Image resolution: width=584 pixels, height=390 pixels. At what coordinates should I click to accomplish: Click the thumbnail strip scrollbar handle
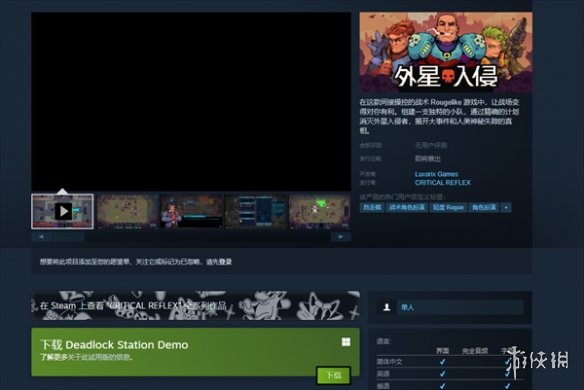coord(68,237)
